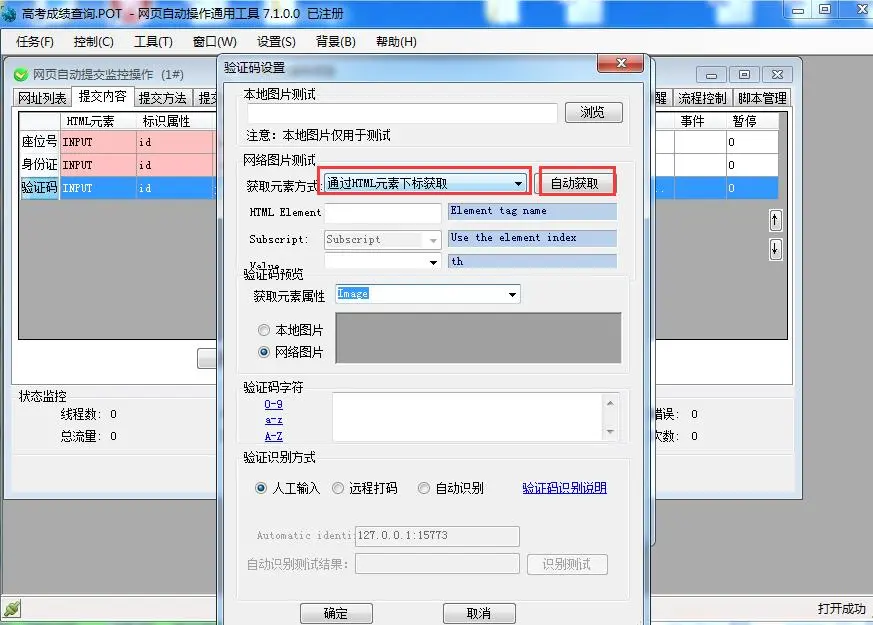
Task: Choose the 远程打码 recognition option
Action: coord(338,488)
